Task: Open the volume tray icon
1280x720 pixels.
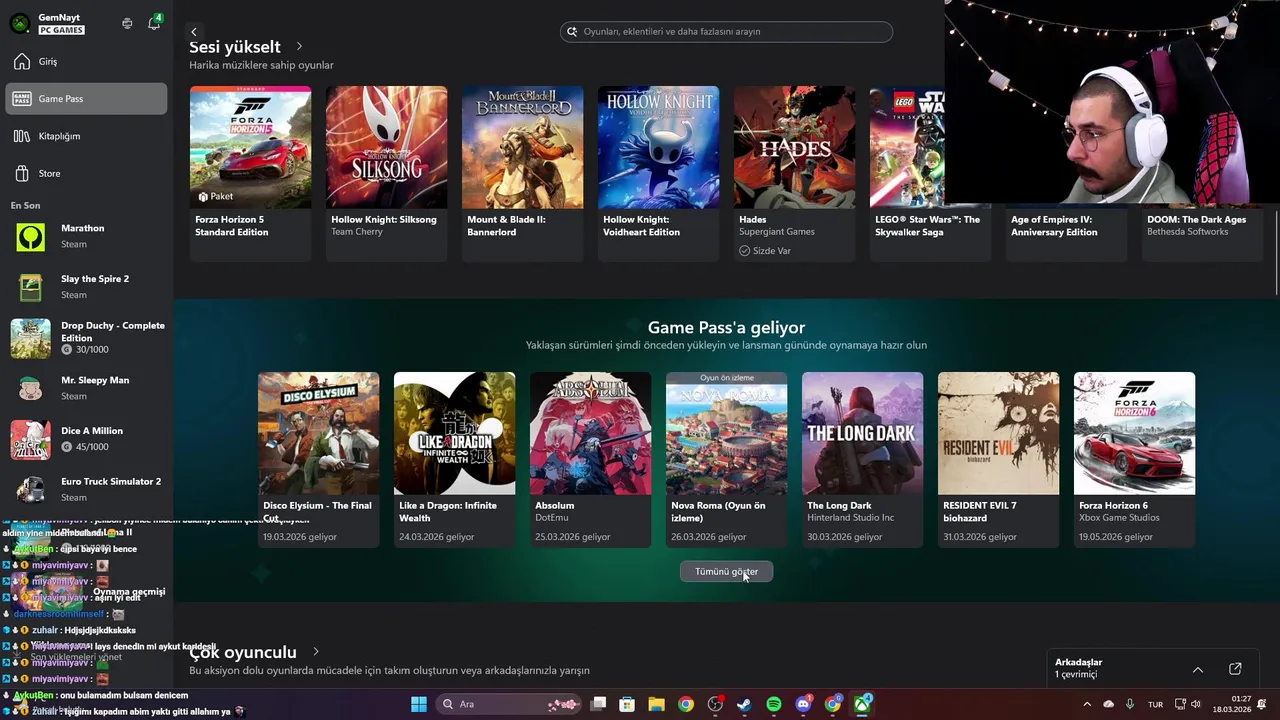Action: (x=1195, y=704)
